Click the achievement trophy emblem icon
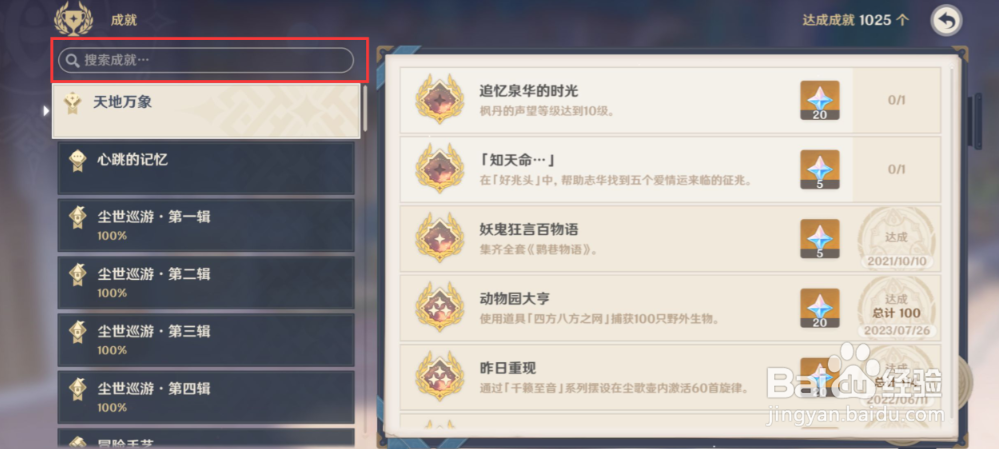The height and width of the screenshot is (449, 999). 73,18
